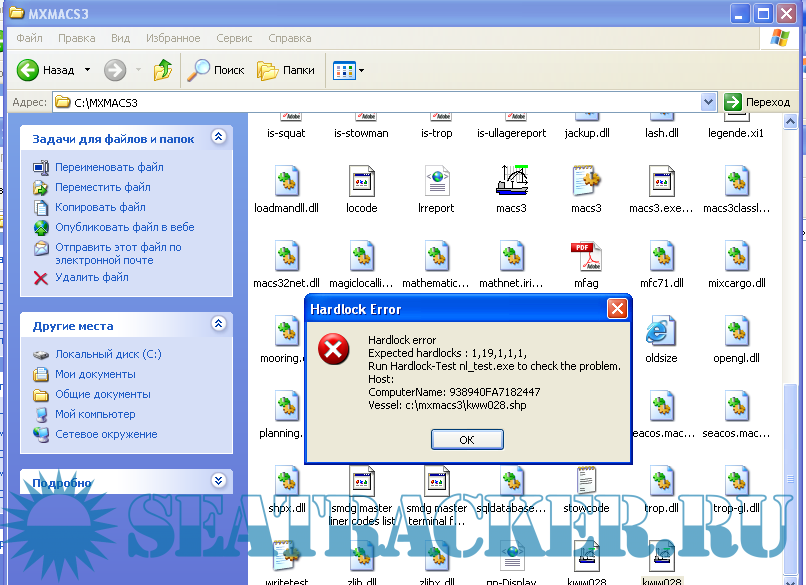Select the opengl.dll file icon
The width and height of the screenshot is (806, 585).
pyautogui.click(x=736, y=333)
